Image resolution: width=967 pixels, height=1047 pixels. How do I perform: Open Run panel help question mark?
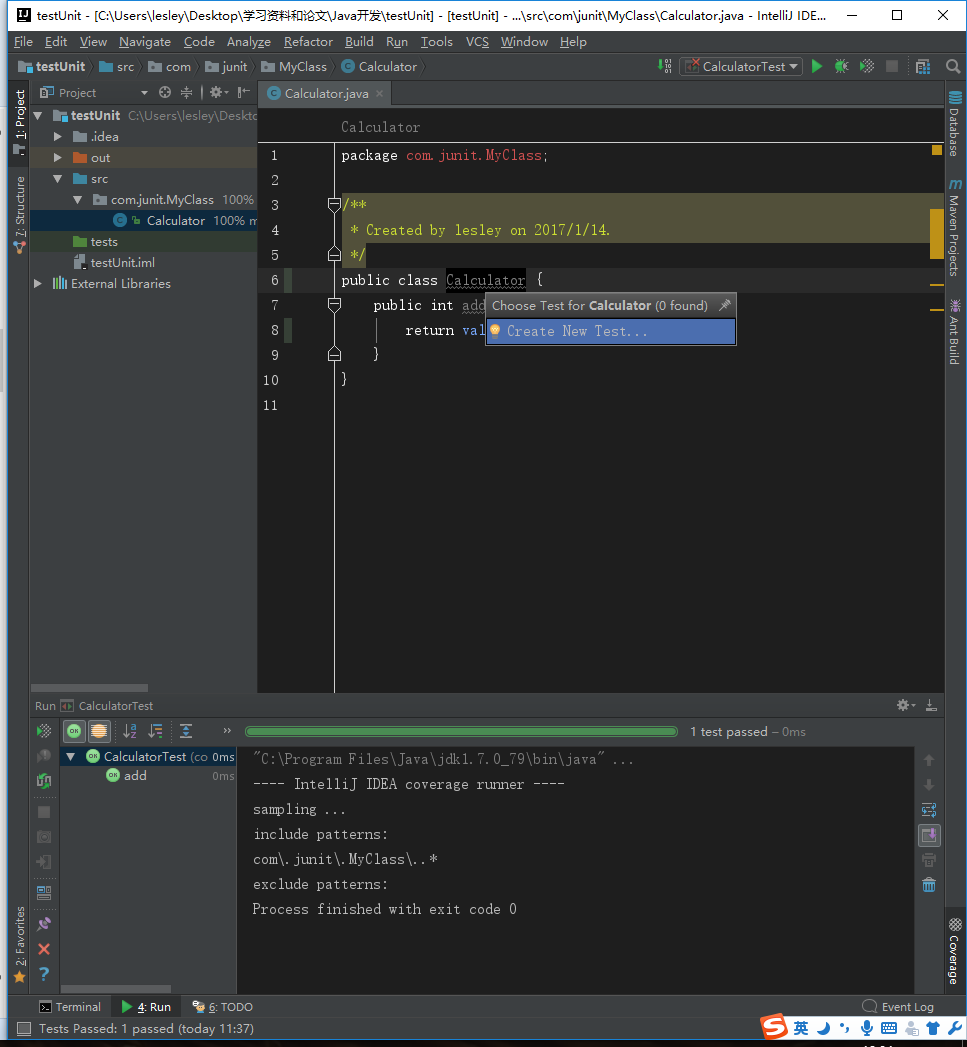[44, 974]
